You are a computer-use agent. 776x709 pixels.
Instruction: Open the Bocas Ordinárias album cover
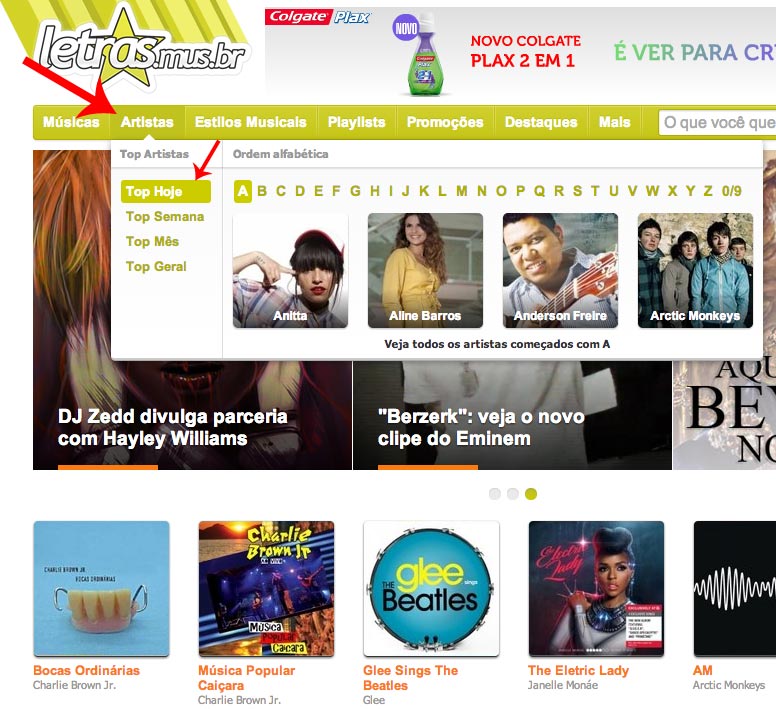click(101, 589)
